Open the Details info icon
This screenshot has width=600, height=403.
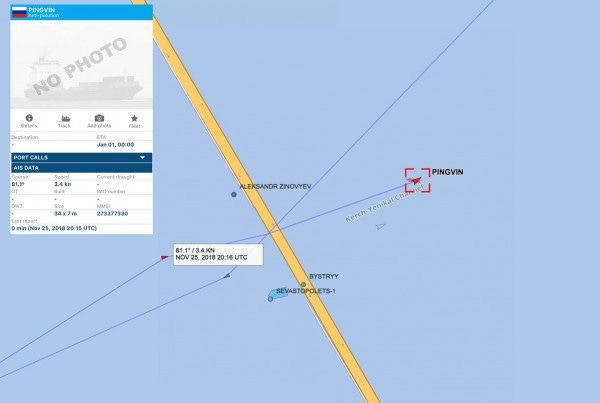(29, 118)
